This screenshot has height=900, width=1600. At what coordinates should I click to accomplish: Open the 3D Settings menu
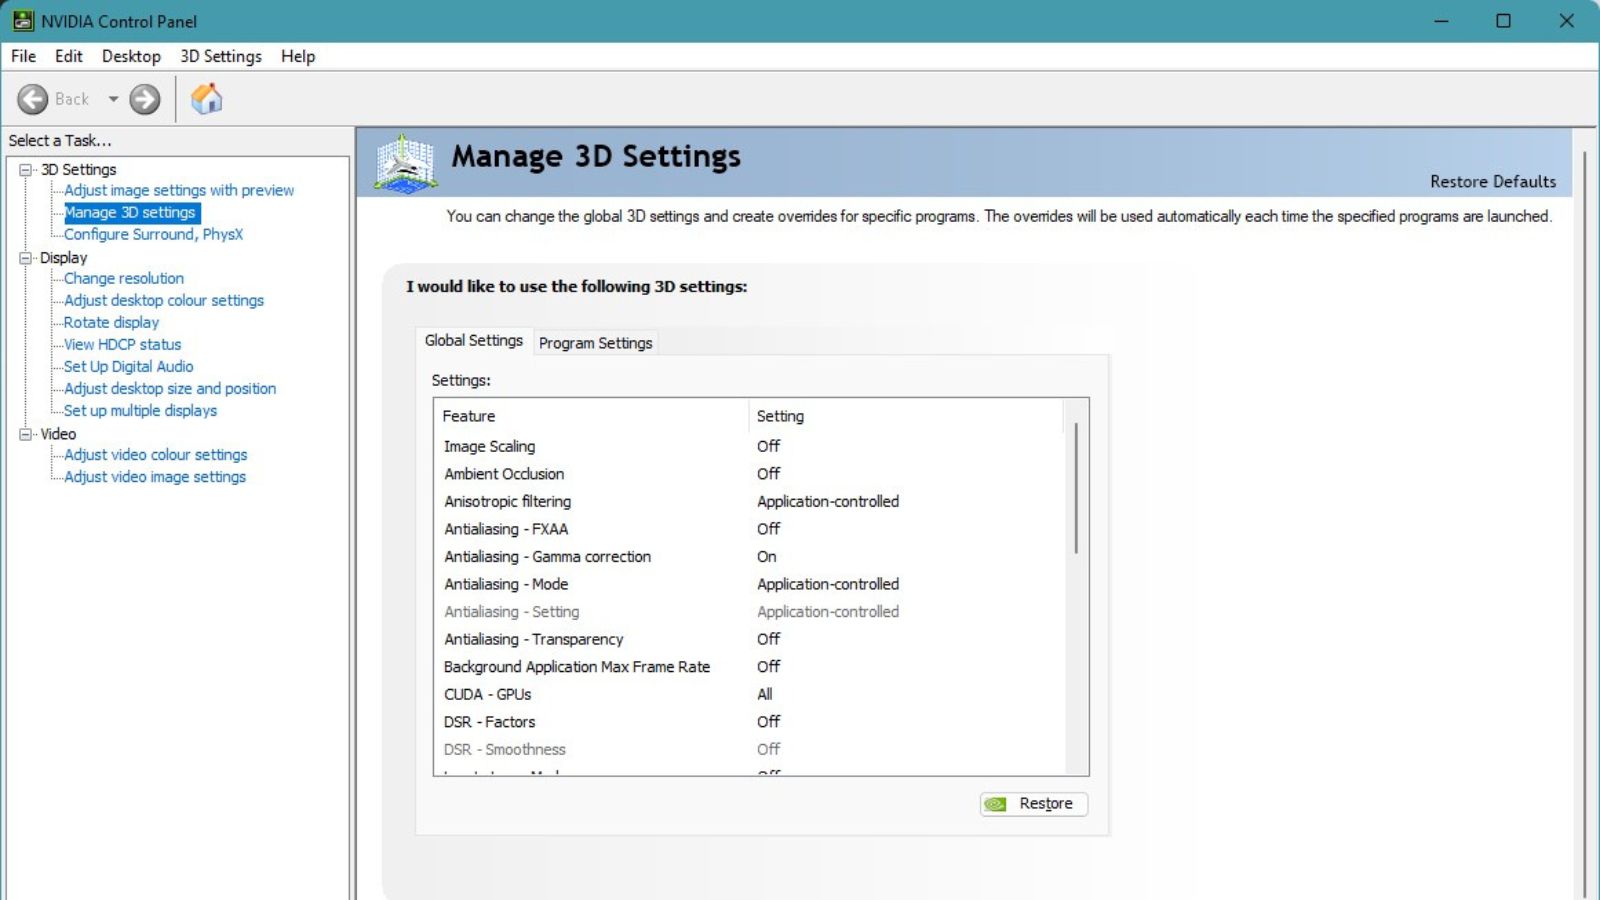click(x=221, y=56)
